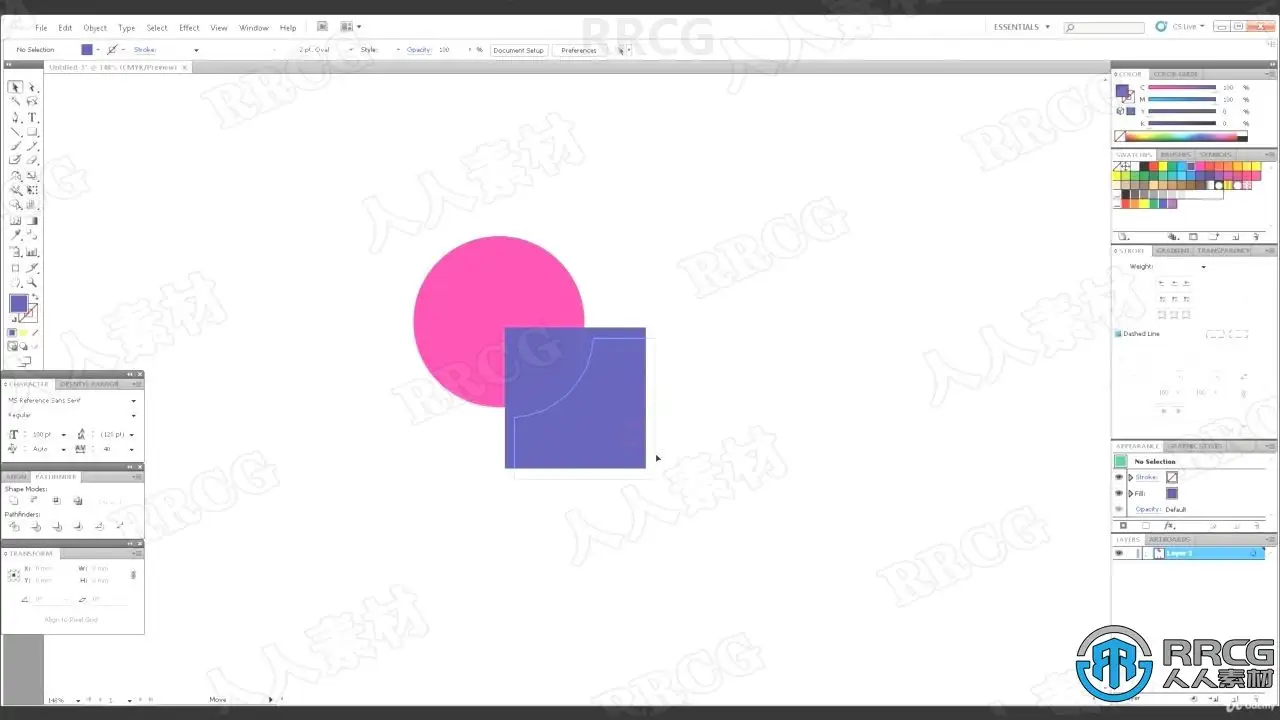Select the Blob Brush tool
This screenshot has width=1280, height=720.
(15, 160)
